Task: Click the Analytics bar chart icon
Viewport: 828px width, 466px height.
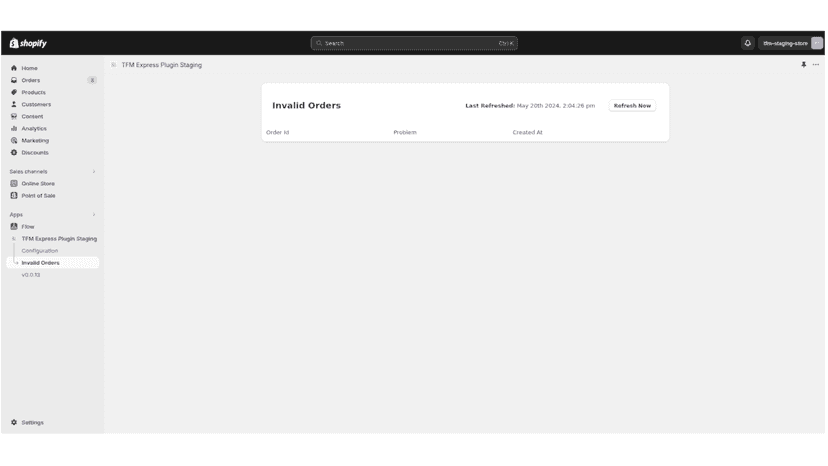Action: click(x=14, y=128)
